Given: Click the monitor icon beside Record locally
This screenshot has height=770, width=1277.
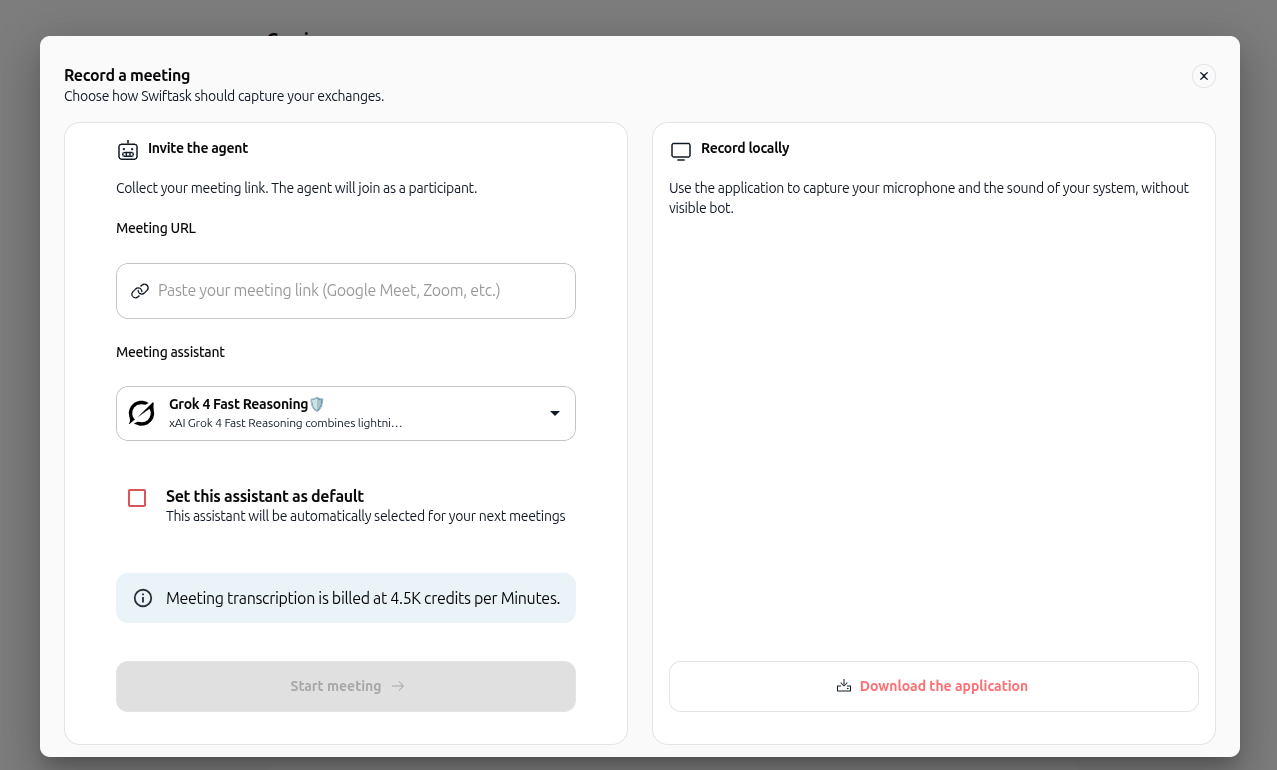Looking at the screenshot, I should 681,151.
